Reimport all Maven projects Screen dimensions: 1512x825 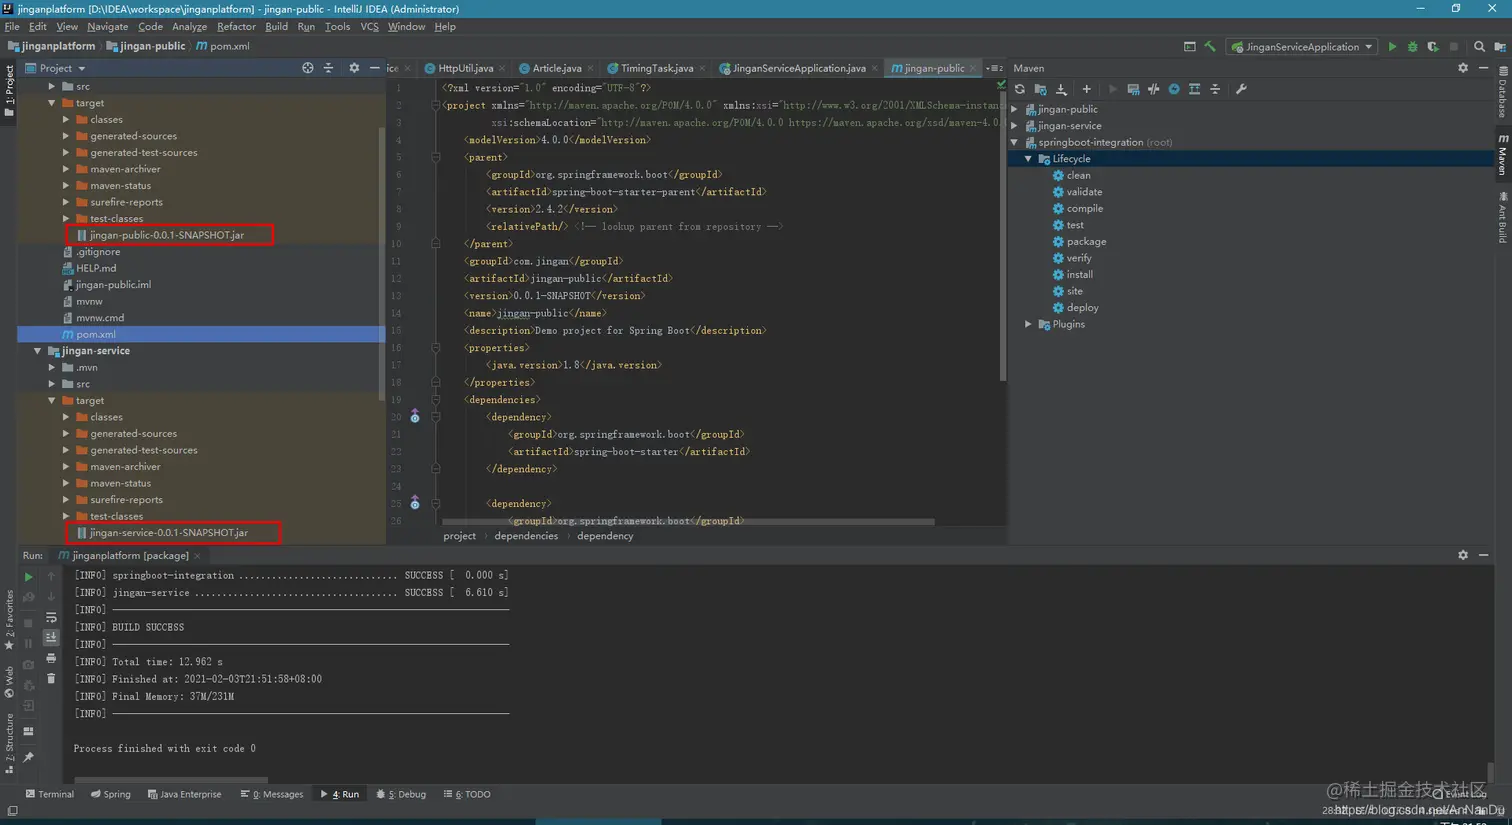point(1019,90)
